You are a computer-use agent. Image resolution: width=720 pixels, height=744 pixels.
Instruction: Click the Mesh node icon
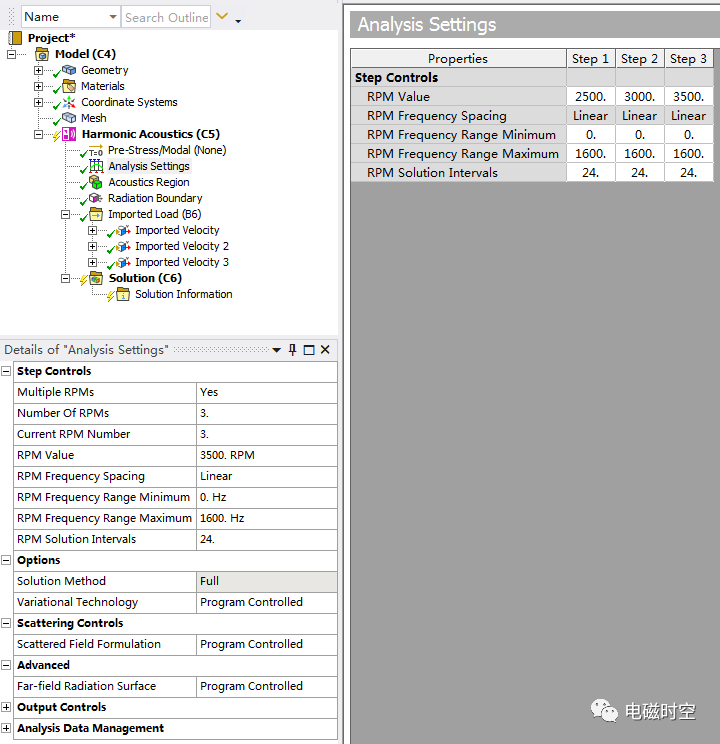pyautogui.click(x=69, y=118)
